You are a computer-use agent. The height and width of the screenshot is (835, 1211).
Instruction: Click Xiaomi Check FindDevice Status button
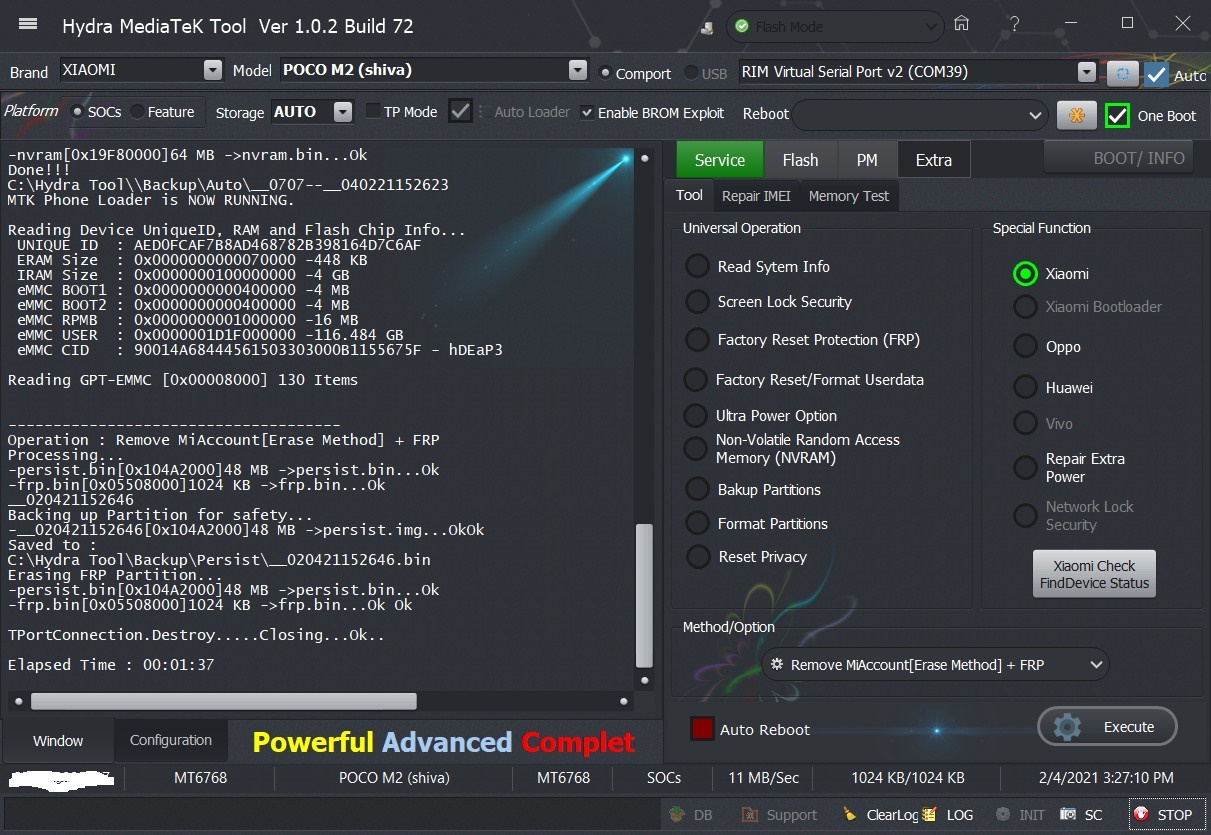coord(1094,574)
